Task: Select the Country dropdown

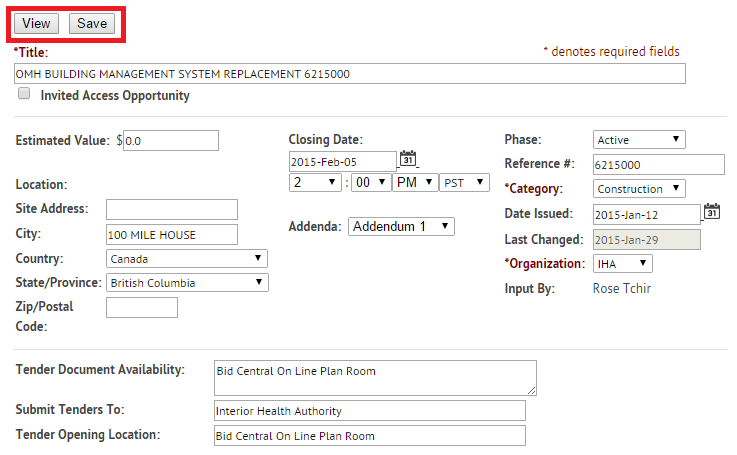Action: 187,259
